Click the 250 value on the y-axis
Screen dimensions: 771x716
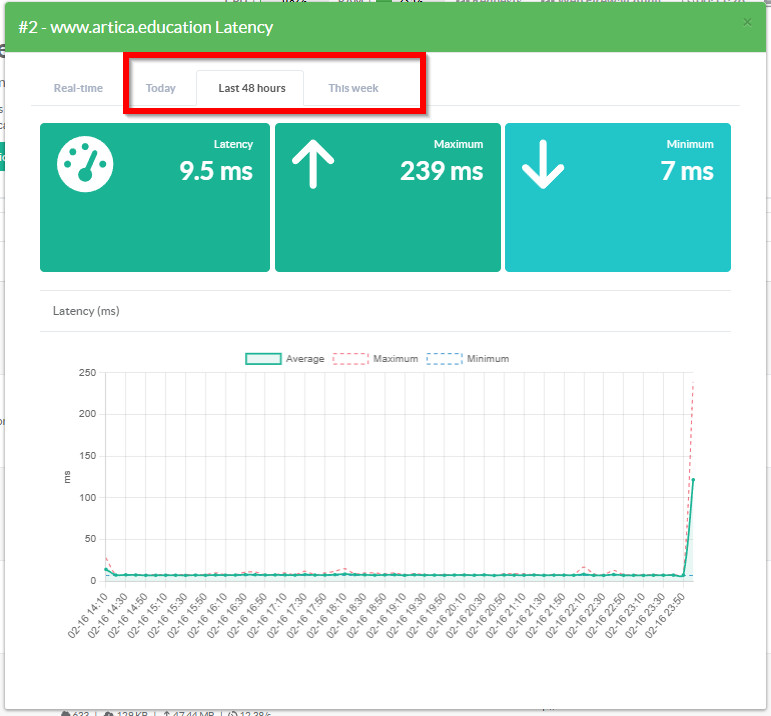87,373
